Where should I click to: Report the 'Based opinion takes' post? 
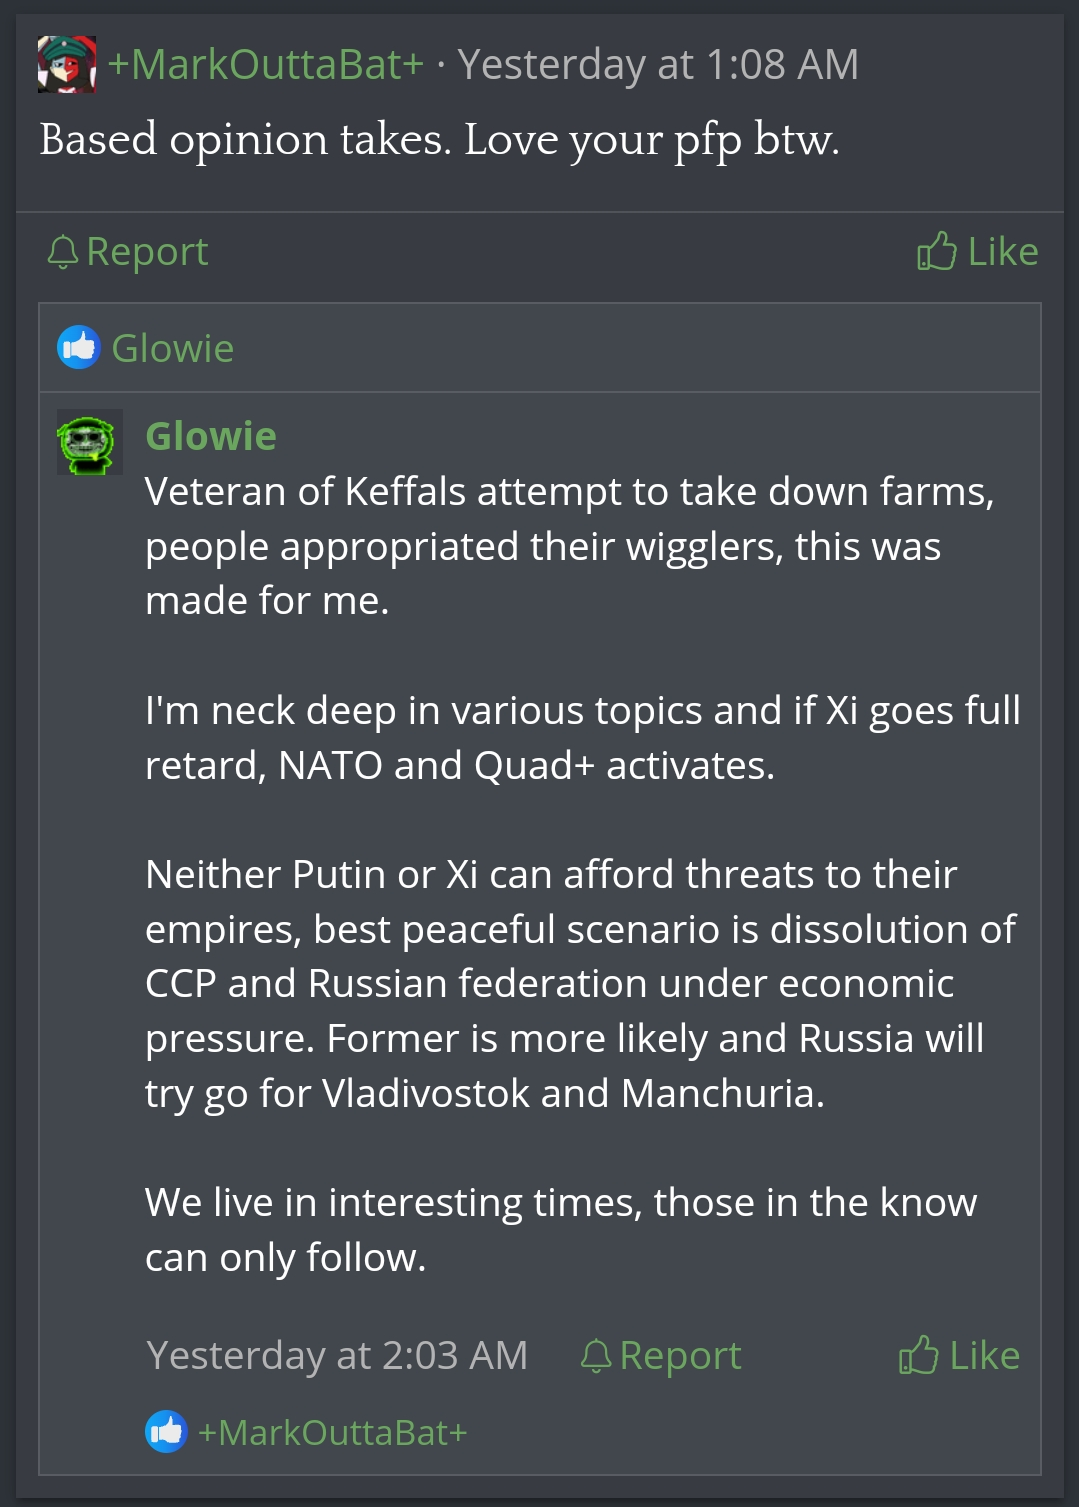pyautogui.click(x=147, y=252)
